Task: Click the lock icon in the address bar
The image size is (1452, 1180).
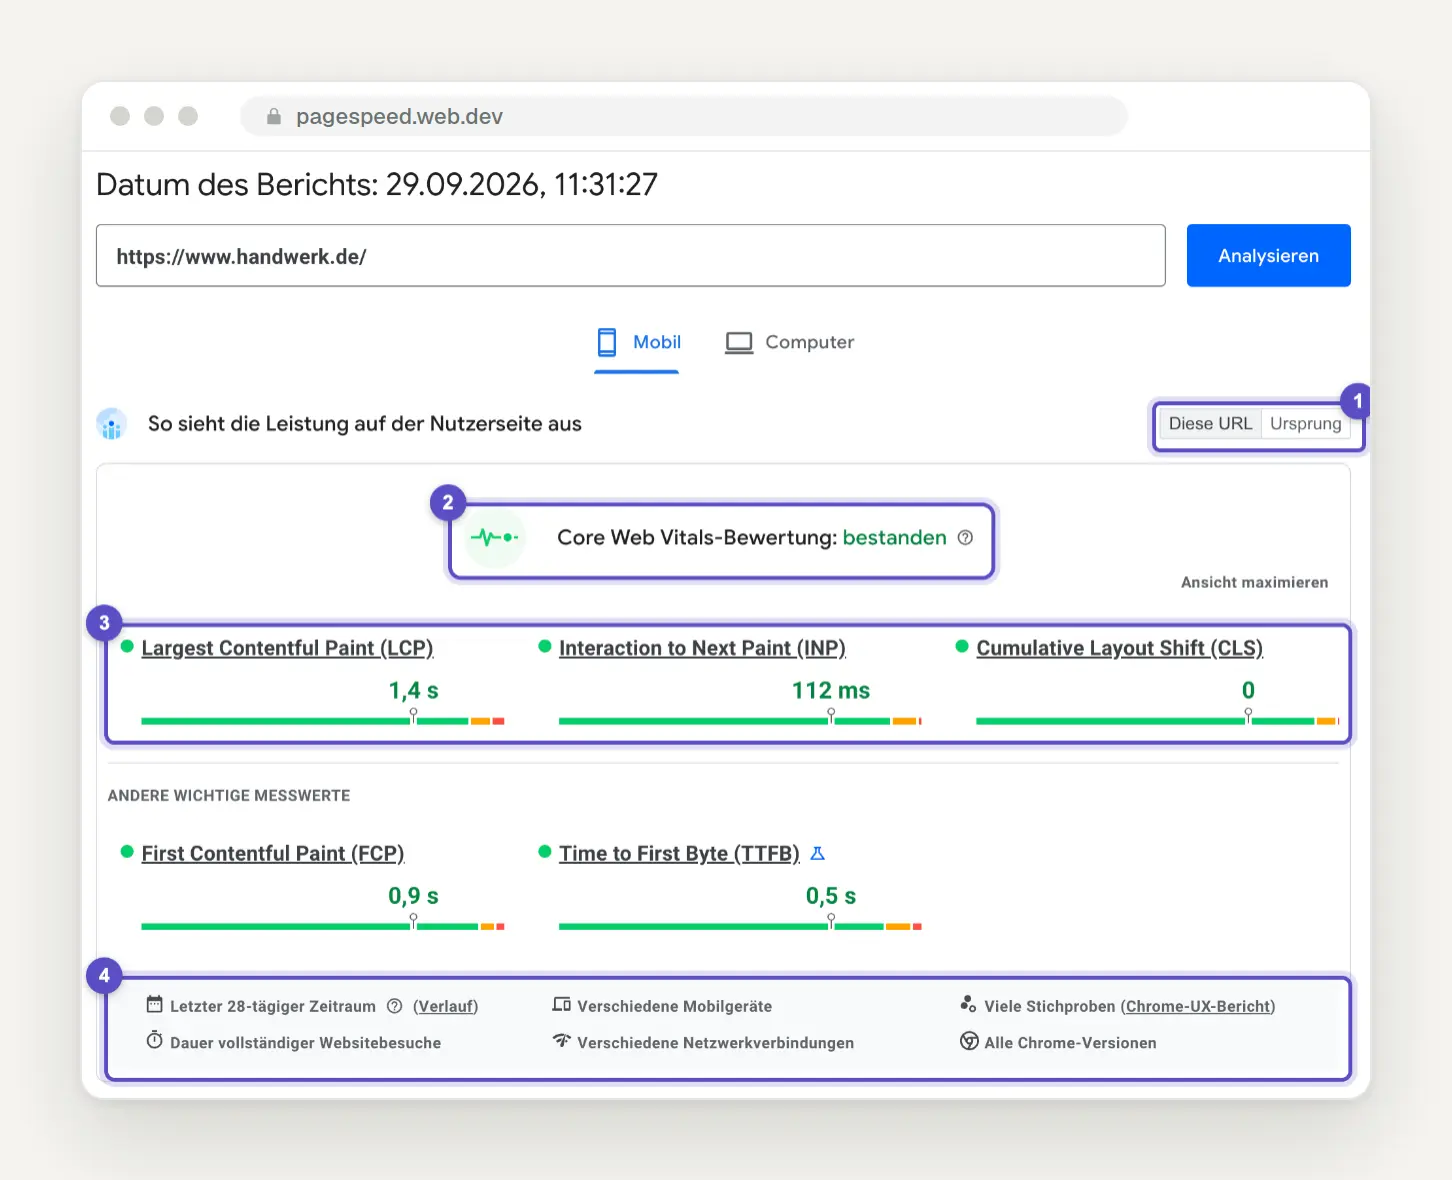Action: (274, 117)
